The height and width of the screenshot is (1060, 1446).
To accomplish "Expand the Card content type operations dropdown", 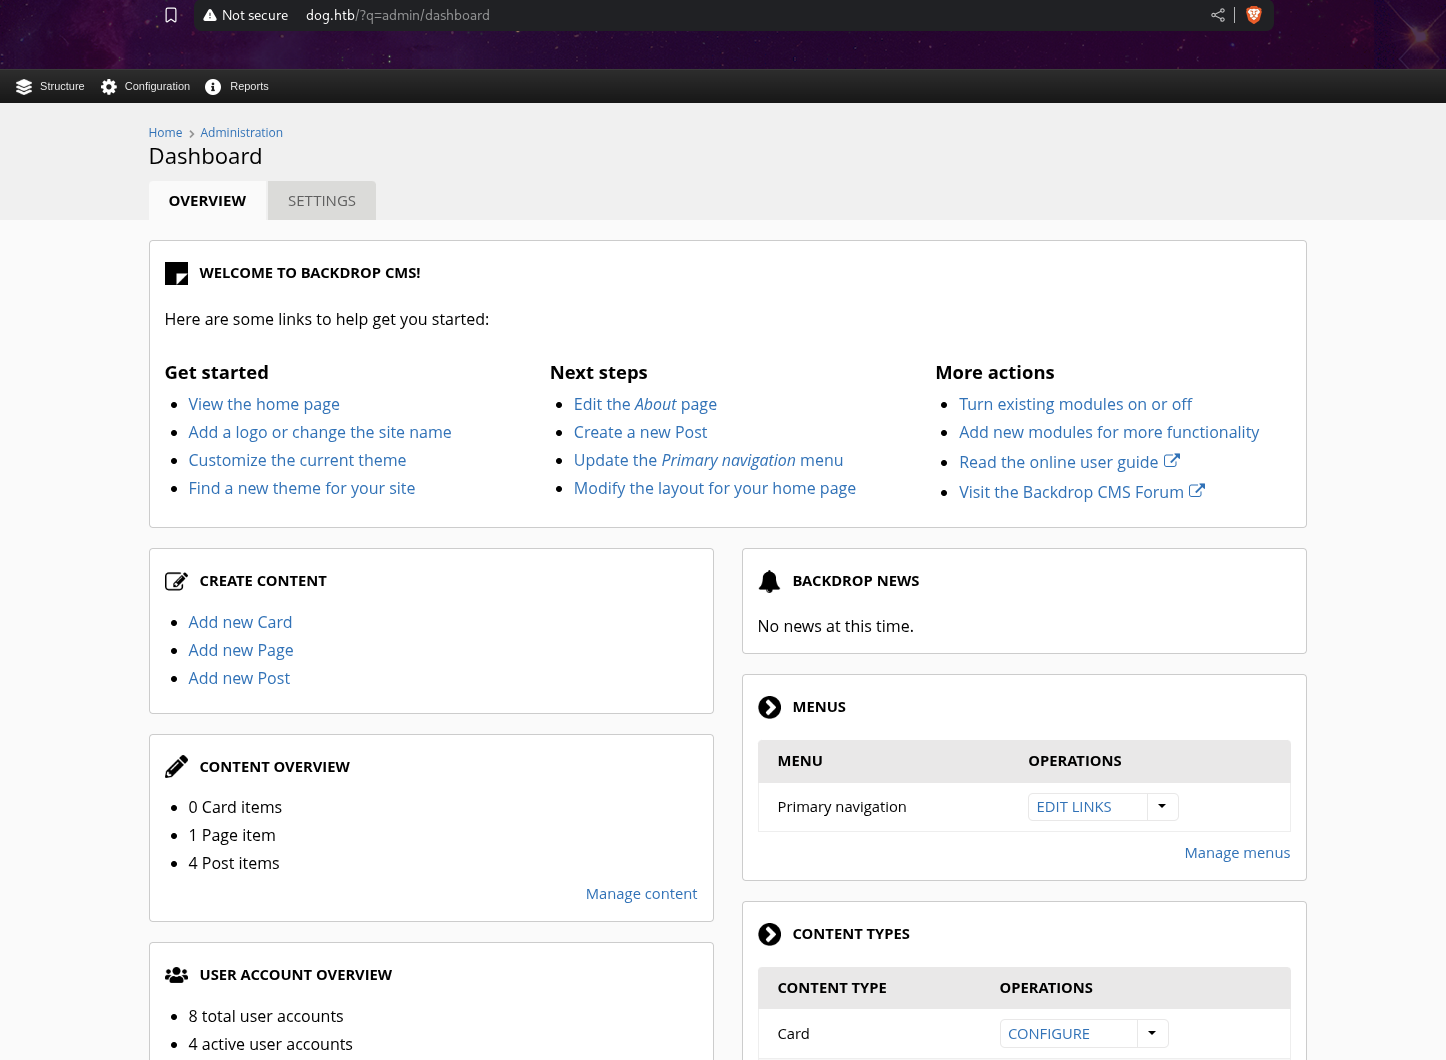I will click(1152, 1033).
